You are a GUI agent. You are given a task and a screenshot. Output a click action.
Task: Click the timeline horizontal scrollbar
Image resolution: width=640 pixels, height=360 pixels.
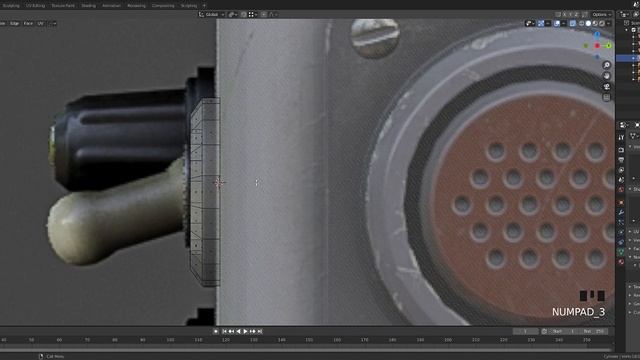306,350
